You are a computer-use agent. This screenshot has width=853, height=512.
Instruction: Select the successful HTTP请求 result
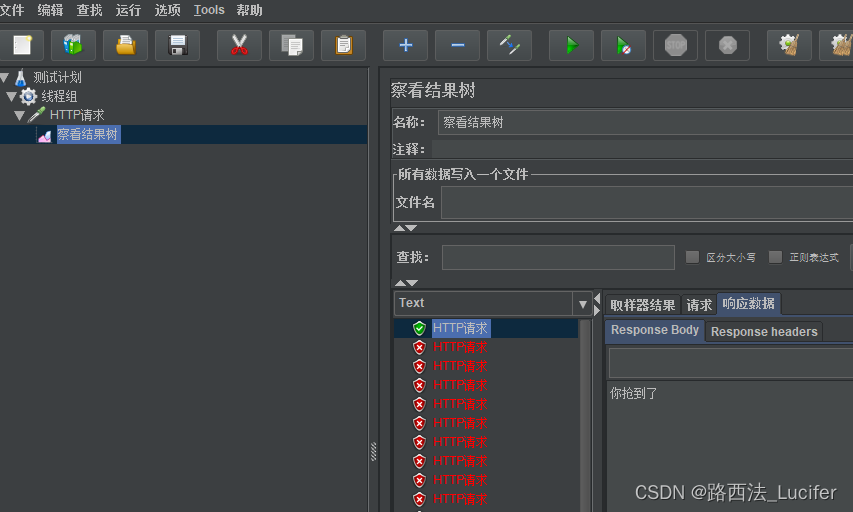pyautogui.click(x=461, y=328)
